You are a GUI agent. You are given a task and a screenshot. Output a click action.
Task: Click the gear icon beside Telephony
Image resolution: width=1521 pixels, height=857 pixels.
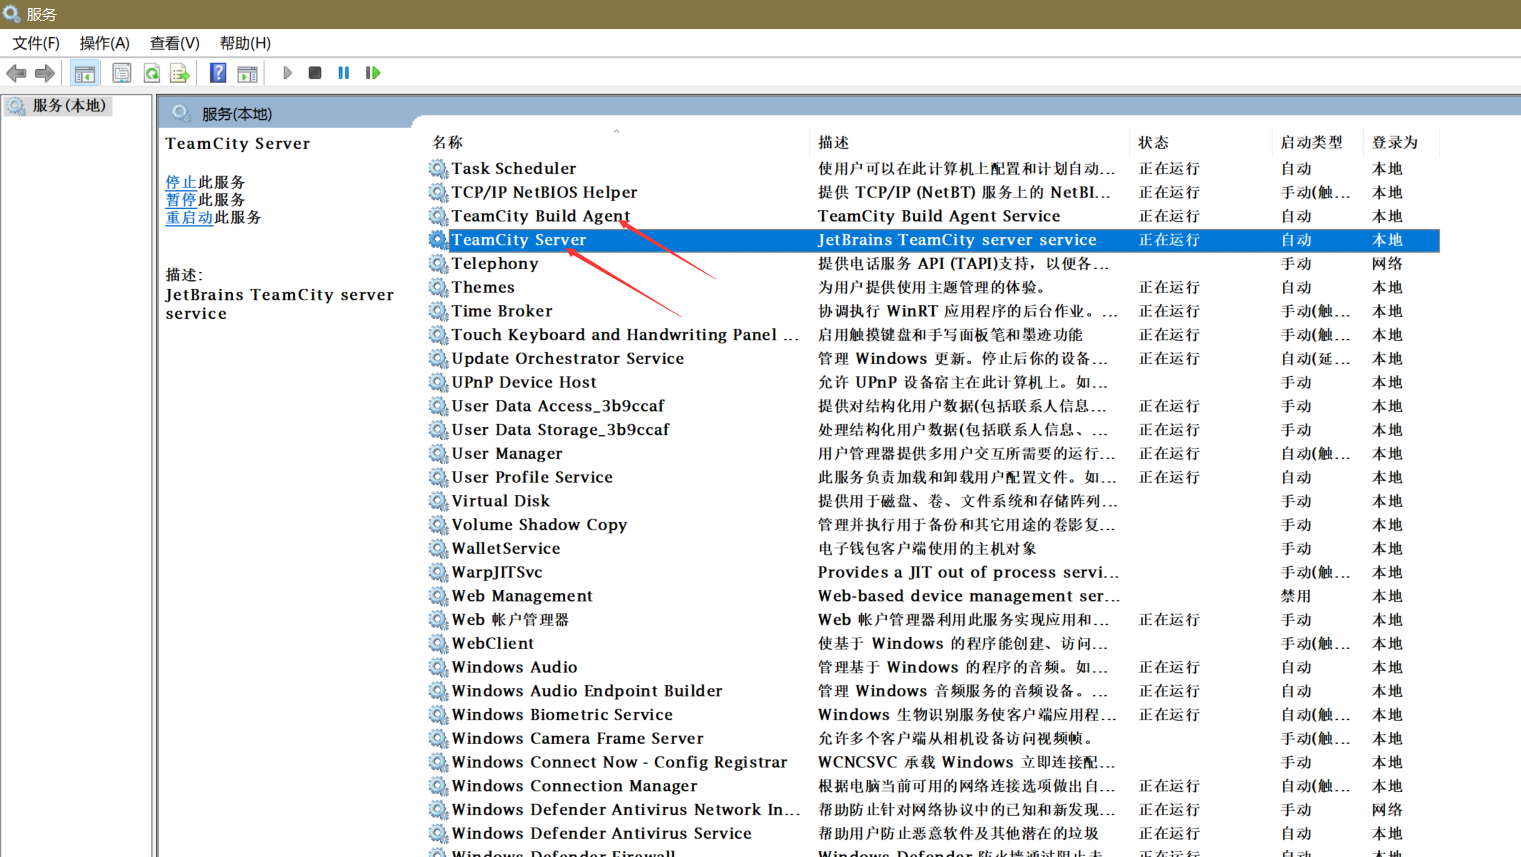coord(438,263)
